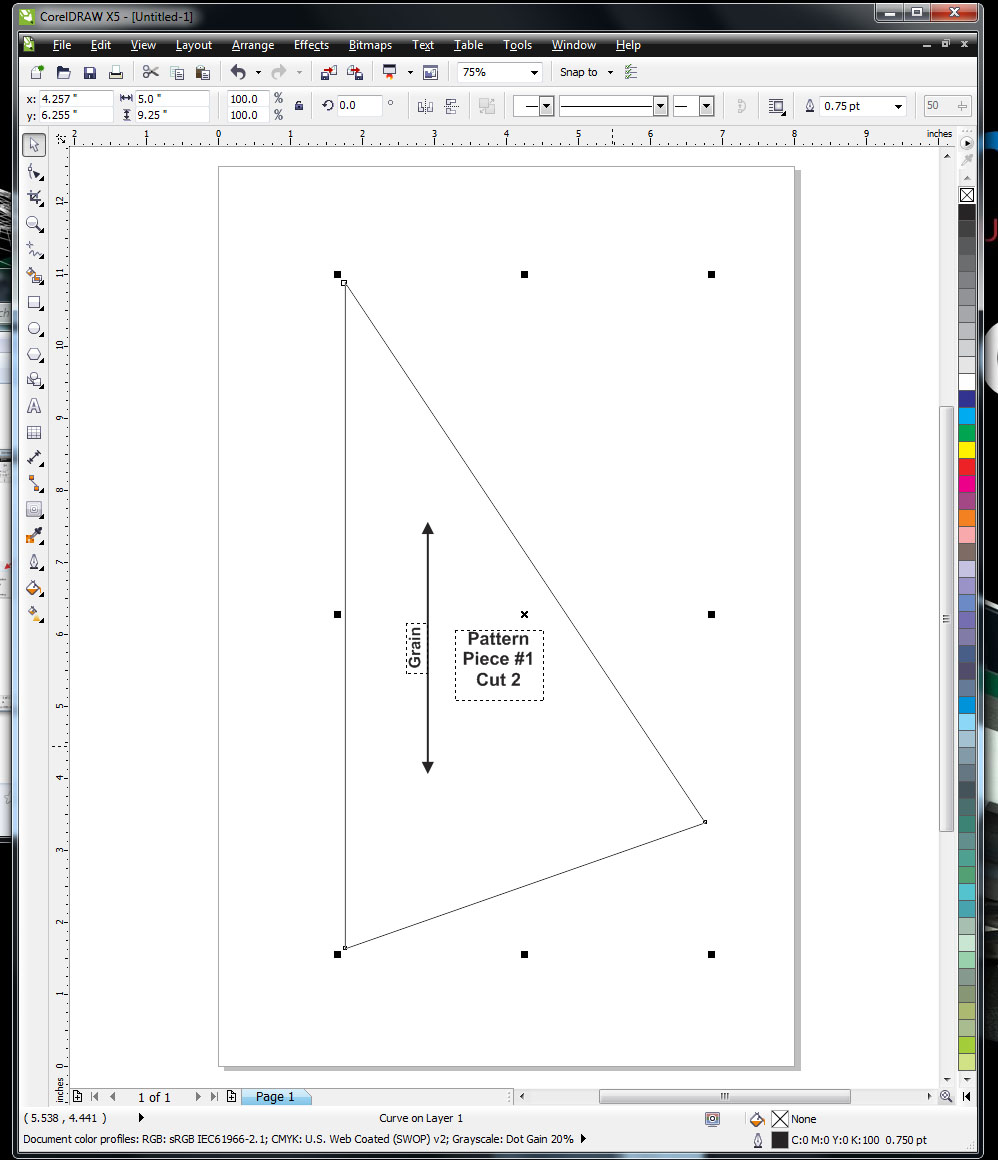This screenshot has width=998, height=1160.
Task: Mirror object vertically
Action: 451,107
